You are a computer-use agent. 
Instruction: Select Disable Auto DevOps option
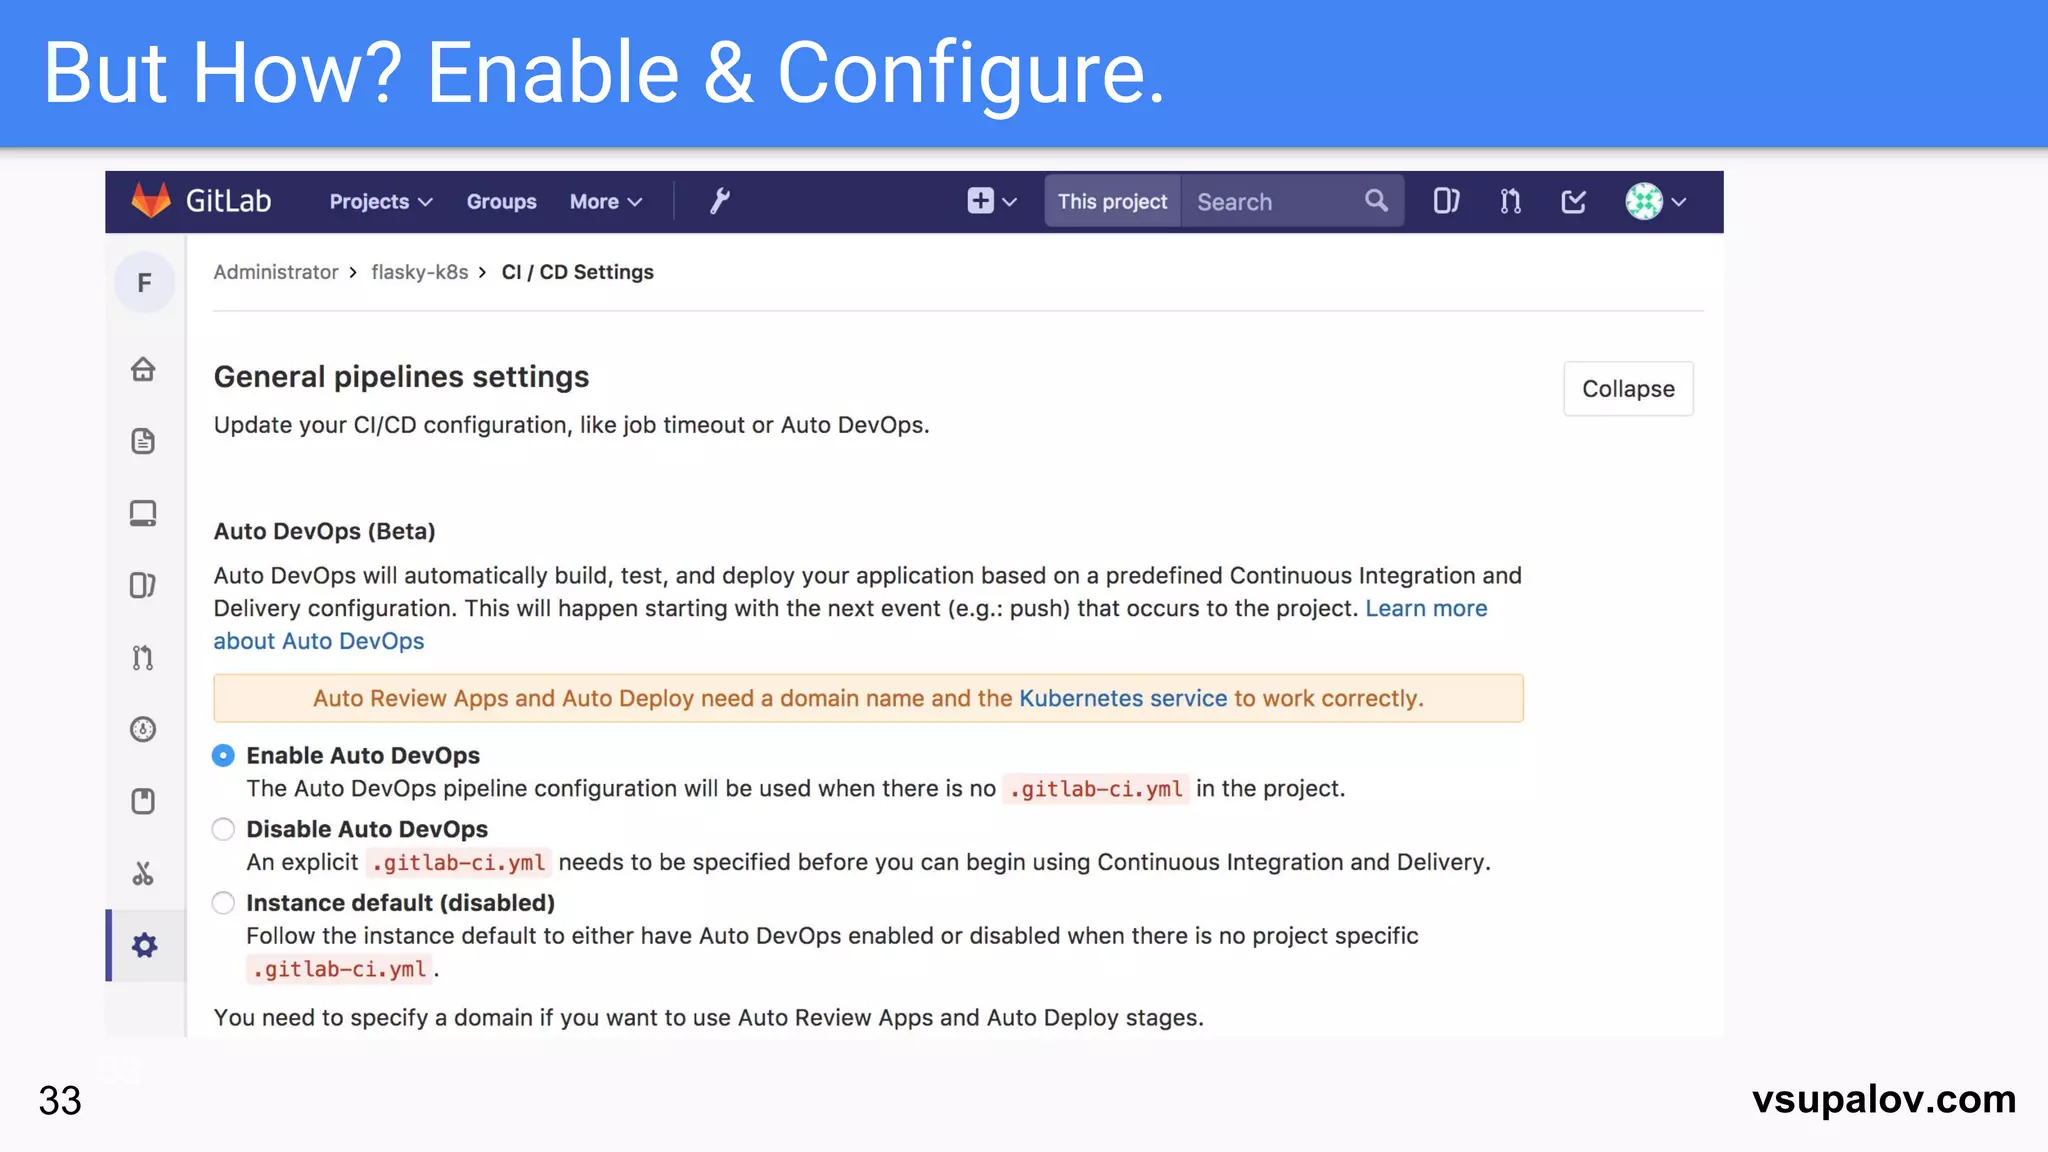coord(223,829)
